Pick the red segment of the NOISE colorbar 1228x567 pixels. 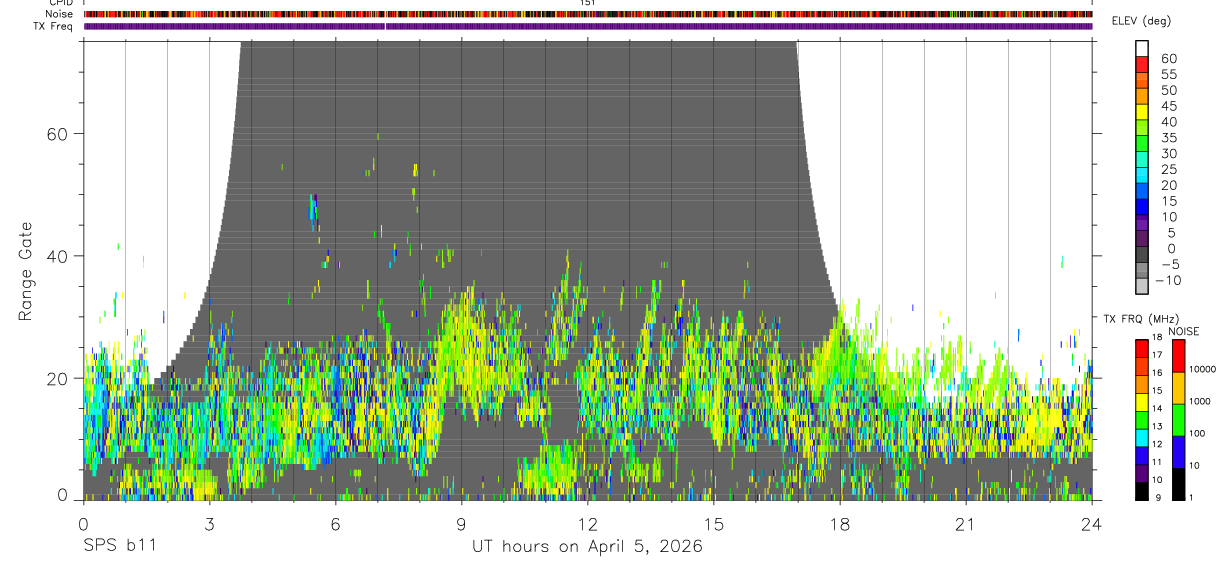tap(1177, 356)
